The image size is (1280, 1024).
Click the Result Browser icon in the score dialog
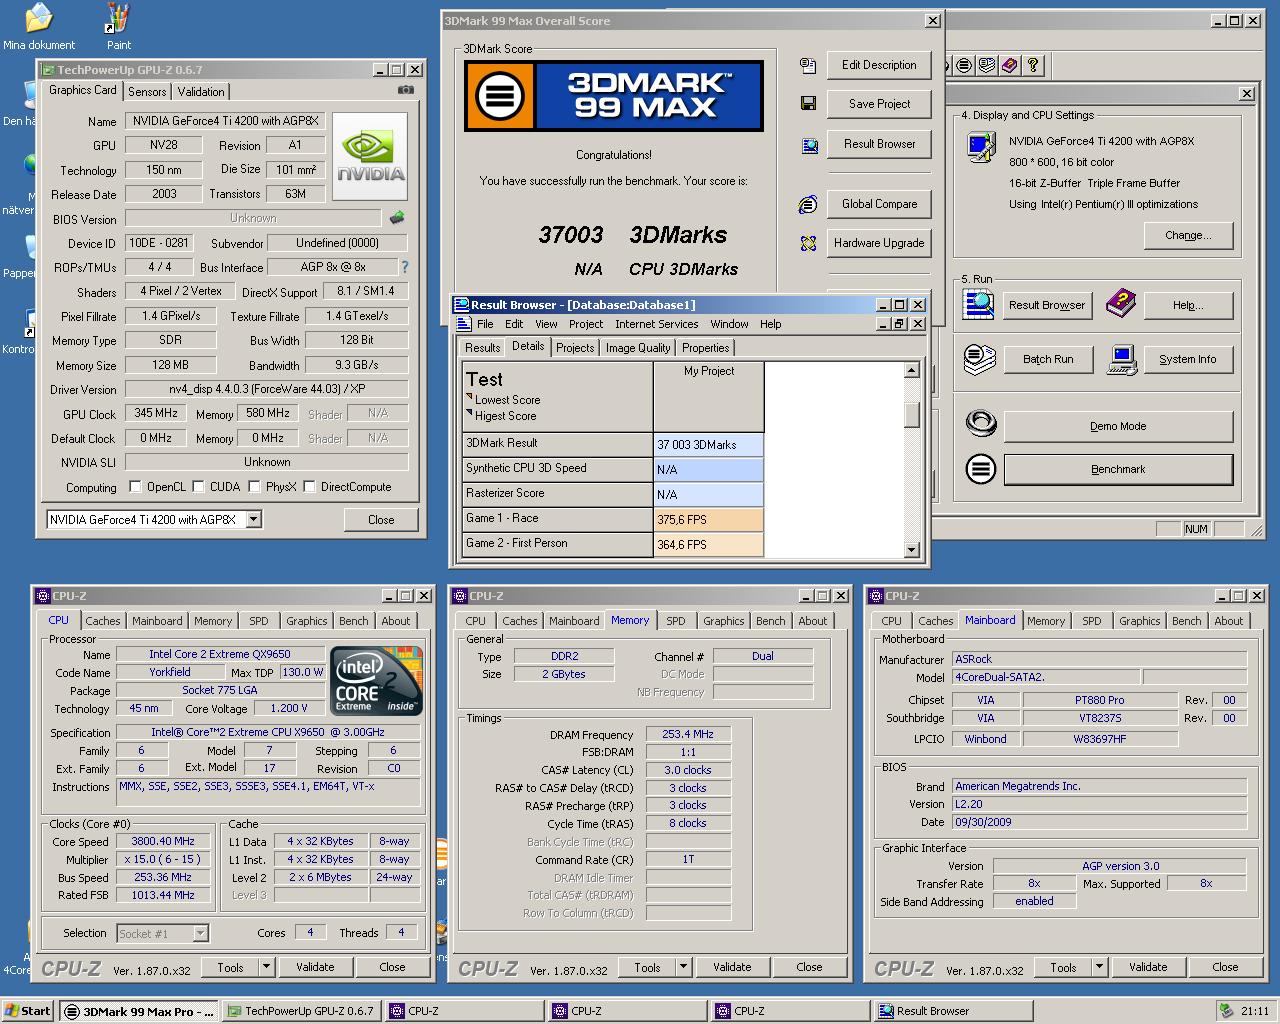[x=809, y=145]
